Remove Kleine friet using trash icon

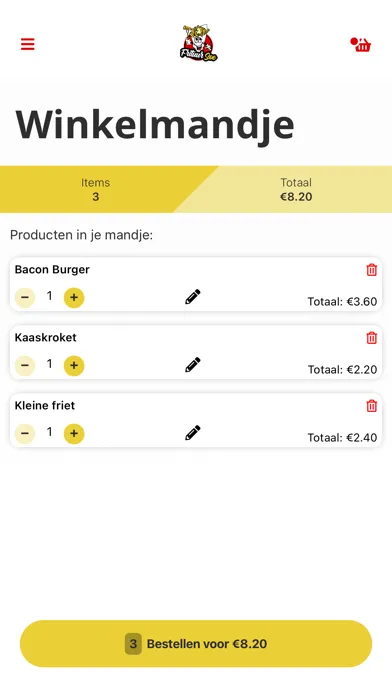372,406
